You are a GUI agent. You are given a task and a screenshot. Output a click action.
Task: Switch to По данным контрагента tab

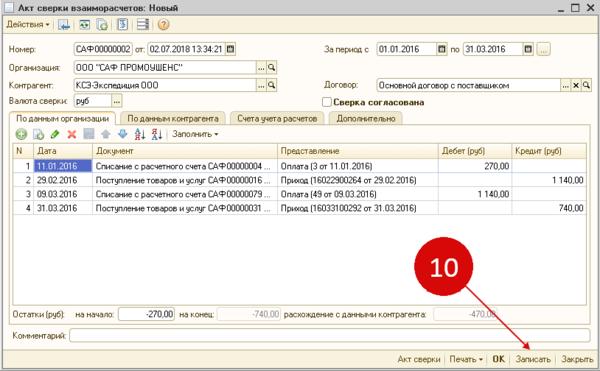(173, 119)
